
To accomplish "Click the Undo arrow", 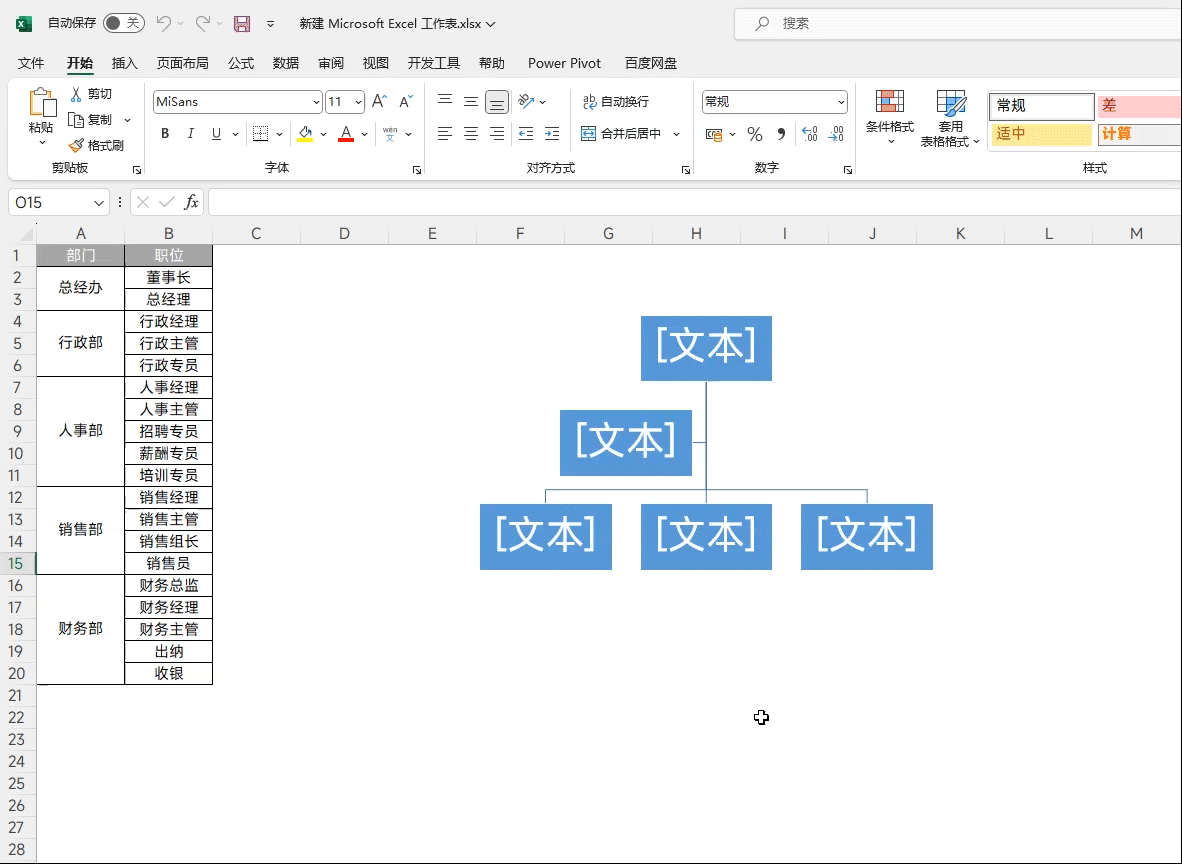I will click(x=164, y=23).
